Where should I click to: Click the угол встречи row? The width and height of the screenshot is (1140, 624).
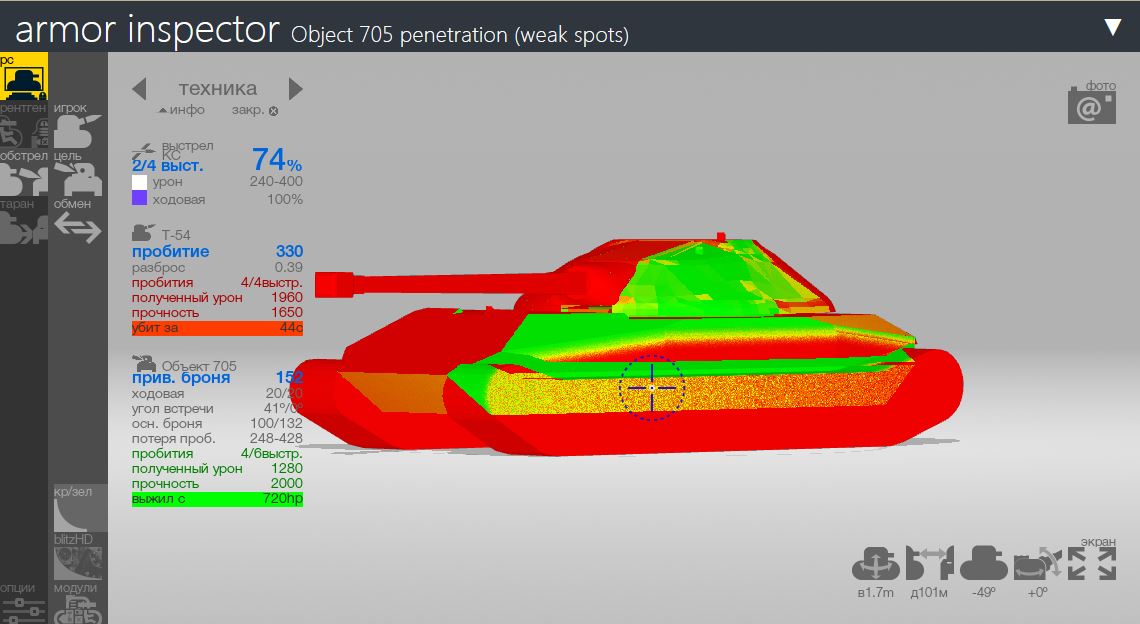click(x=217, y=409)
